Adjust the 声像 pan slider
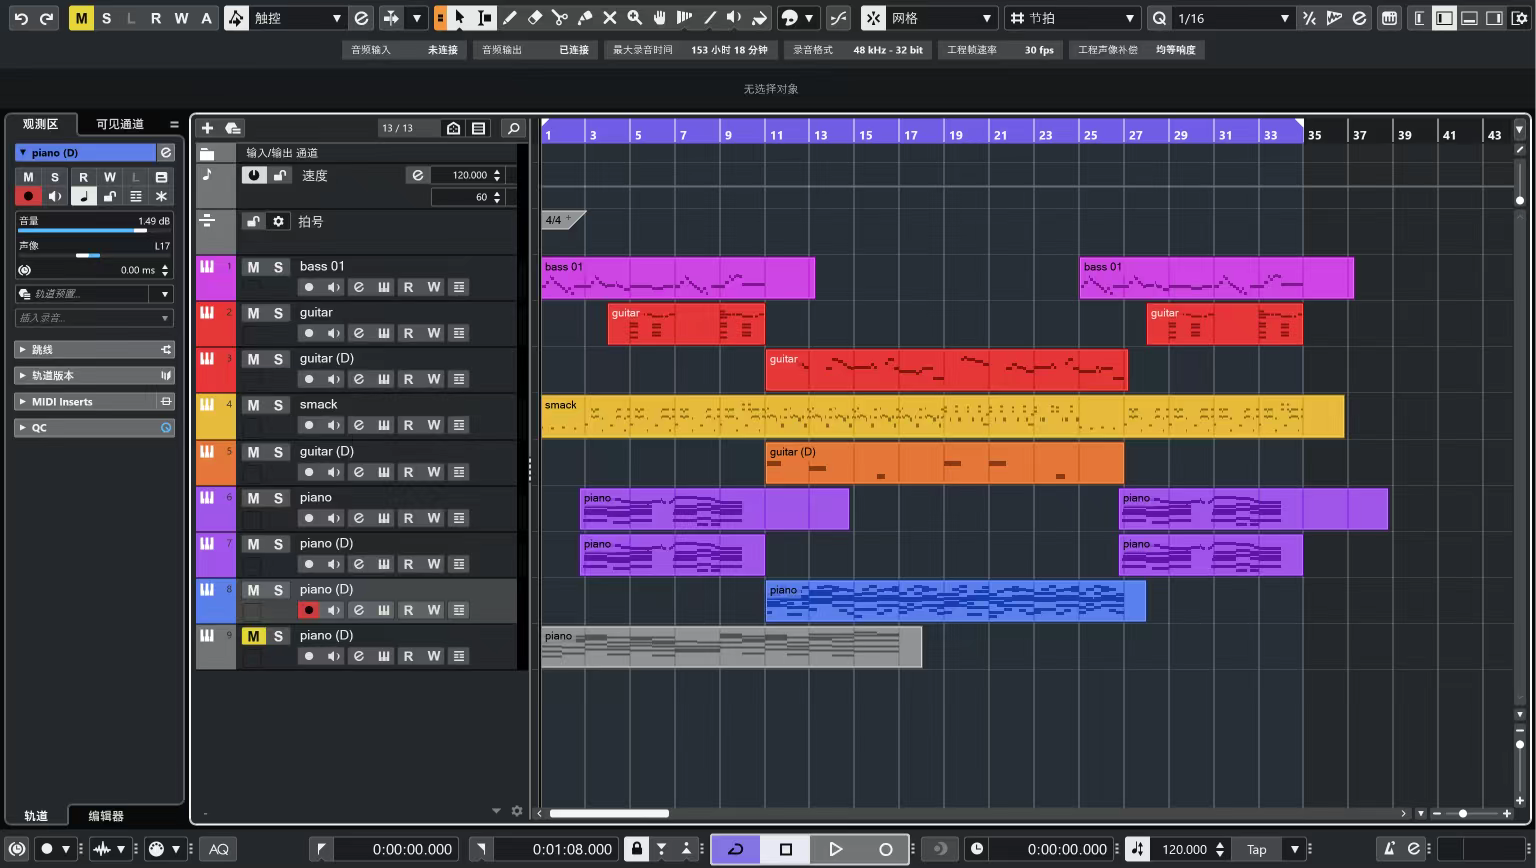 point(95,256)
